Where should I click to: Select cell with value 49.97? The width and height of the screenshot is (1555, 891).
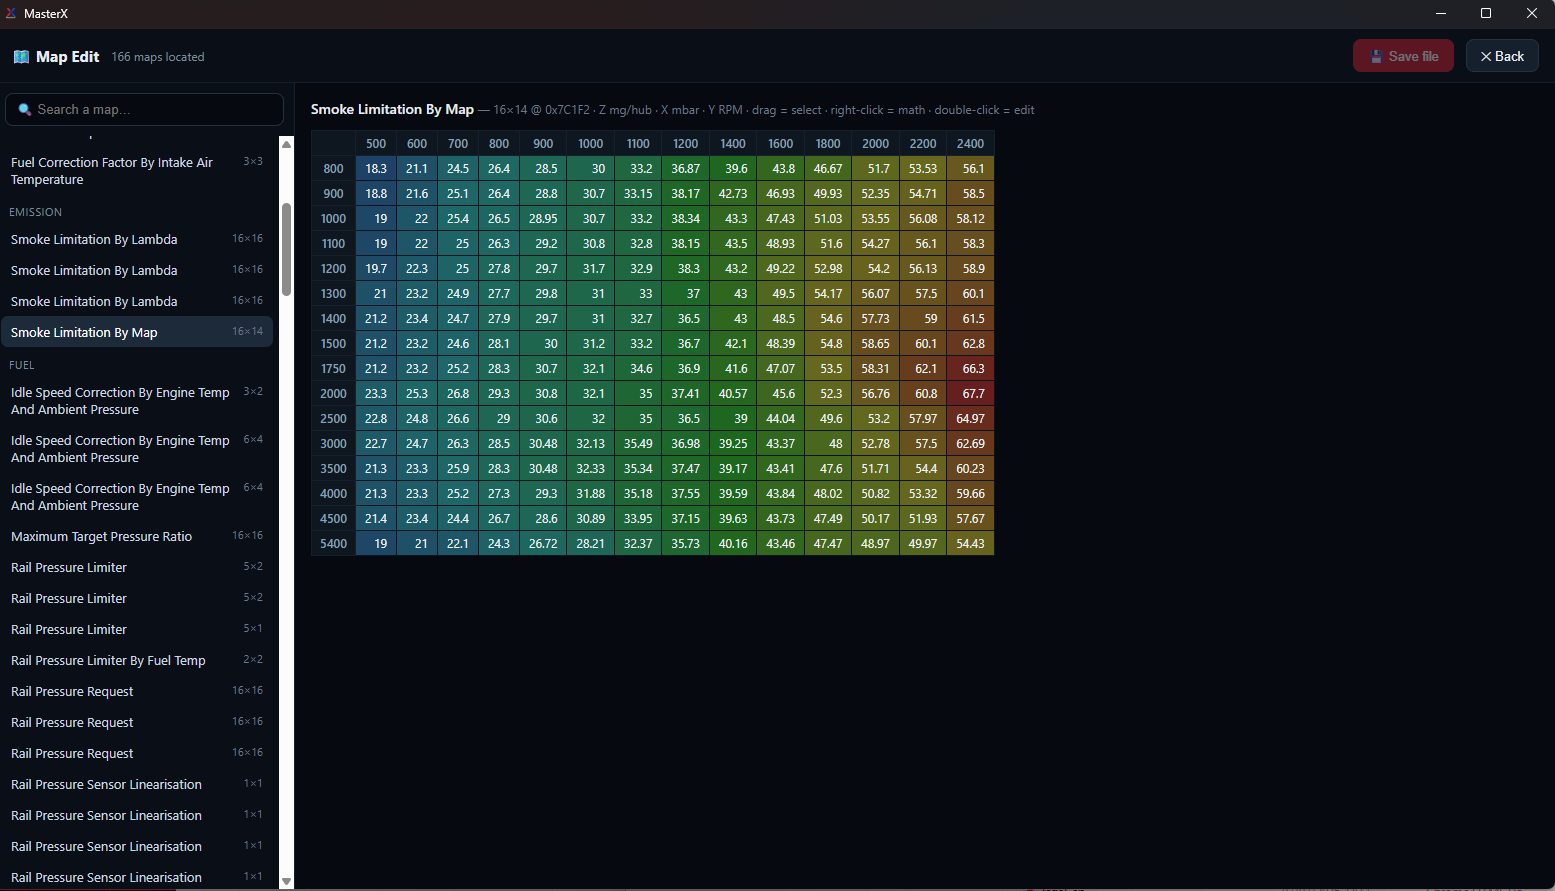tap(923, 544)
